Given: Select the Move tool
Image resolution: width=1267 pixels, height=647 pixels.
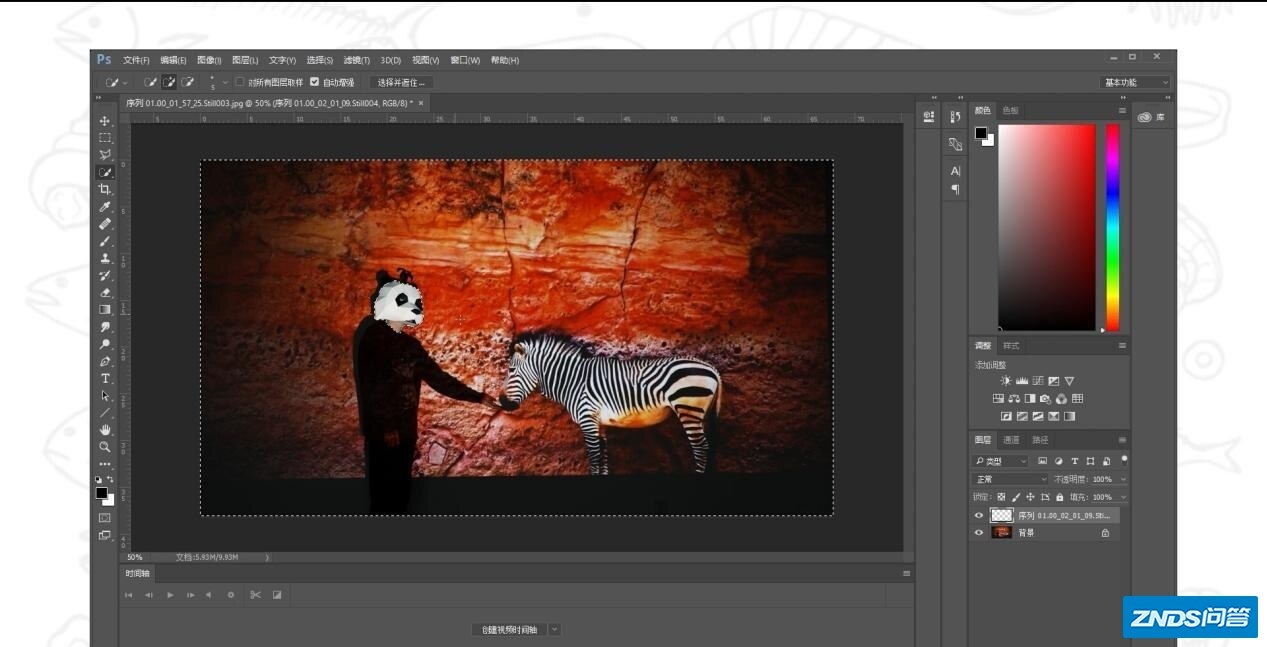Looking at the screenshot, I should [105, 121].
